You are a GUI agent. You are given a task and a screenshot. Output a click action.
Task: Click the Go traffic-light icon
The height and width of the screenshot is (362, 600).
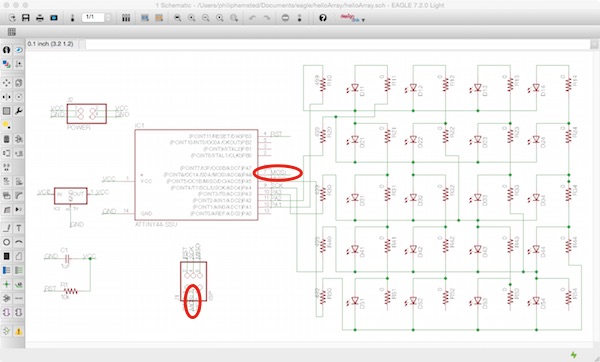click(x=299, y=18)
